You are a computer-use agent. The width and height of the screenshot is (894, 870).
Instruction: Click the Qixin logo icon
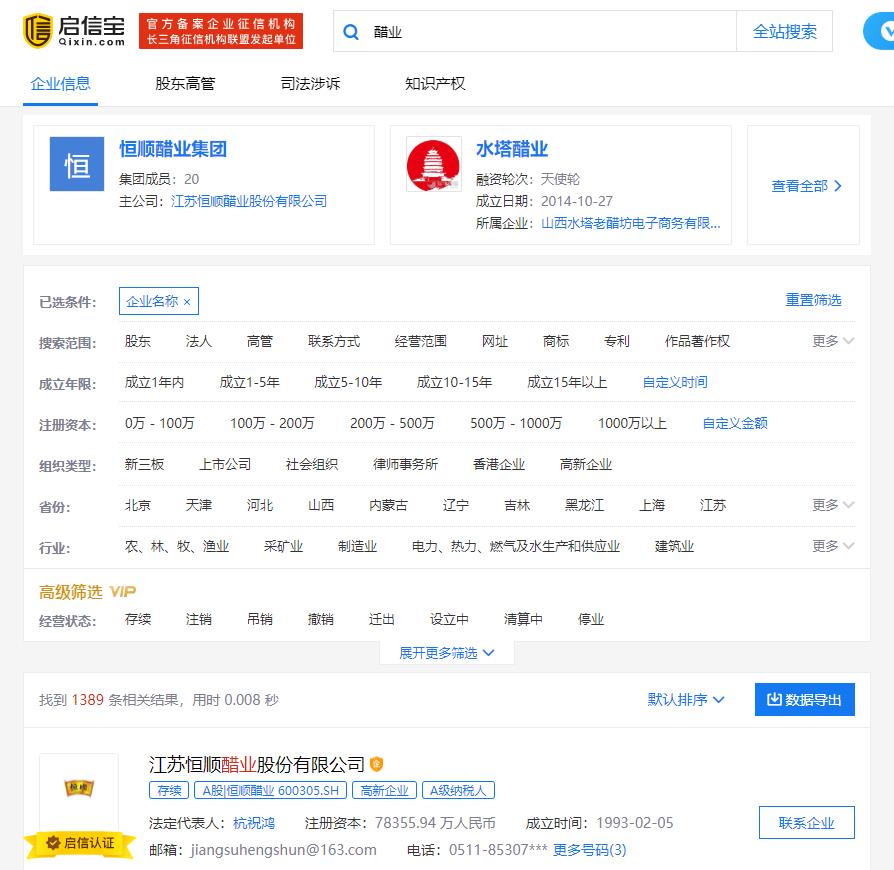[x=37, y=31]
